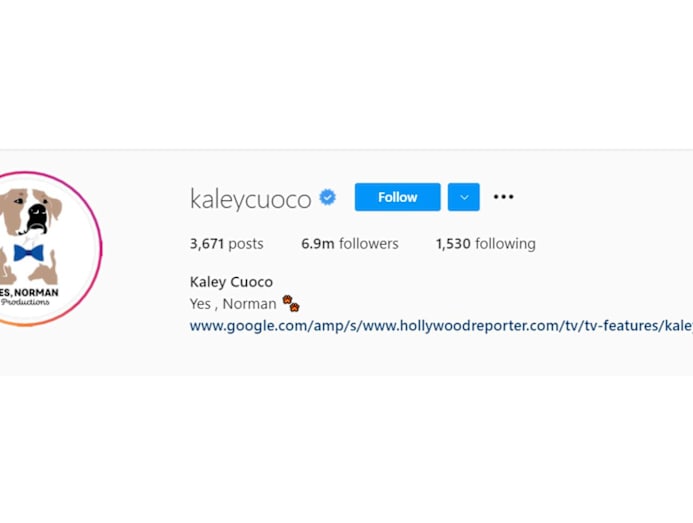This screenshot has width=693, height=523.
Task: Click the blue bow tie in the logo
Action: (x=29, y=252)
